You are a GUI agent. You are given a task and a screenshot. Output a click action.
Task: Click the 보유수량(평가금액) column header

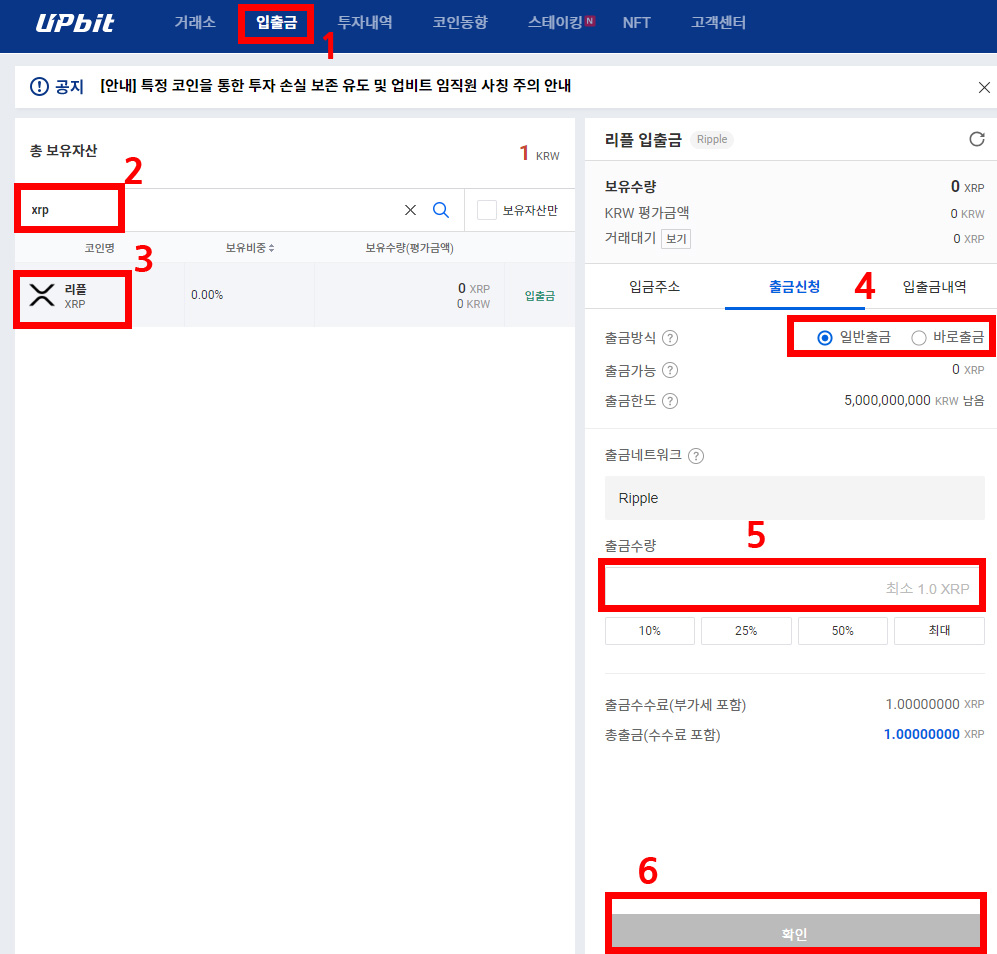coord(409,248)
